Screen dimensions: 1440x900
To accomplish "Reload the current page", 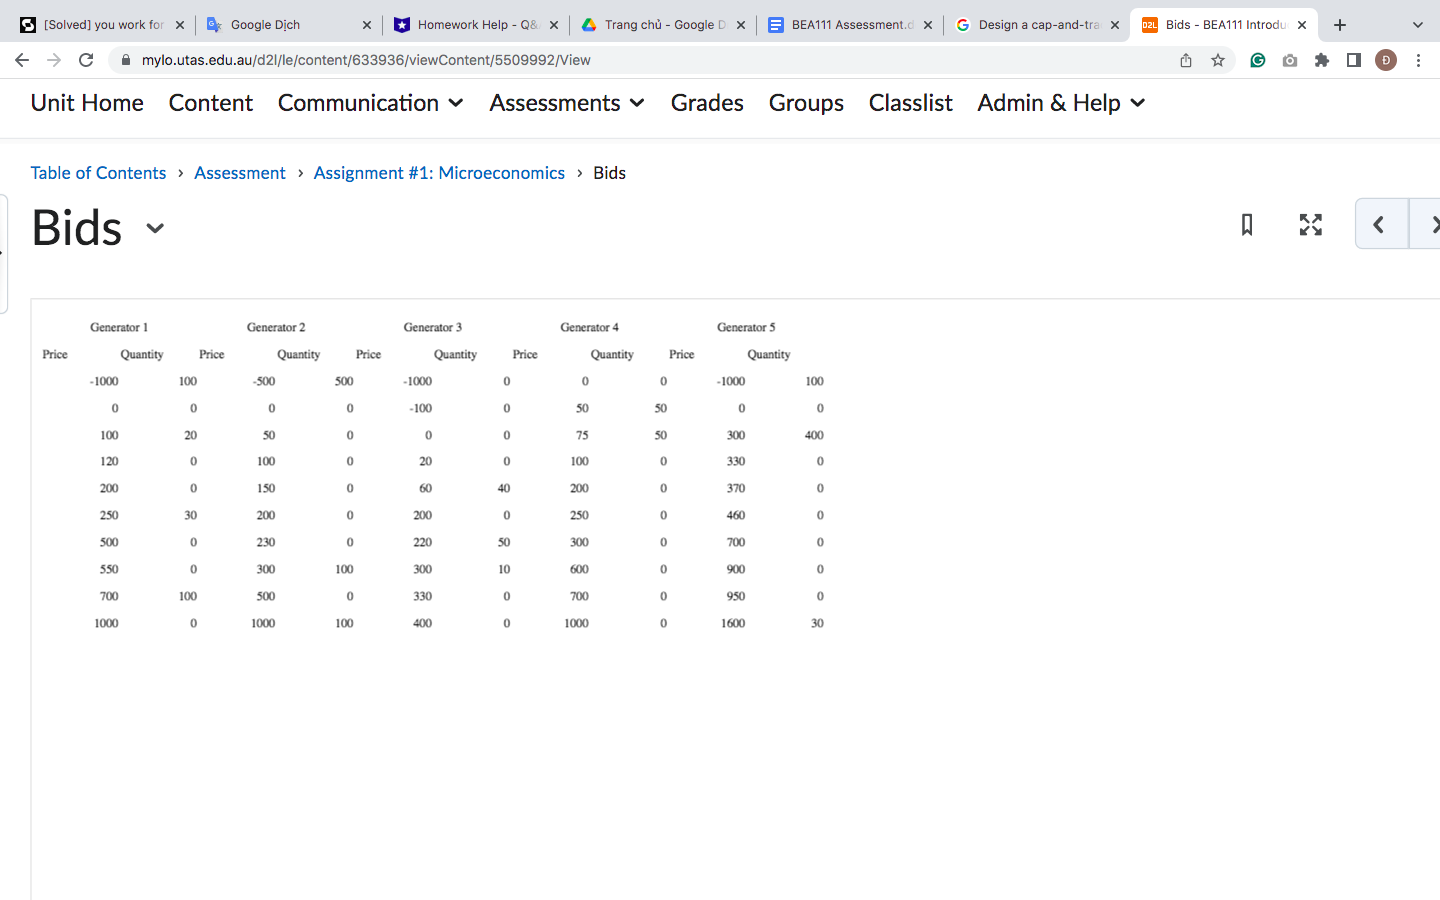I will pos(86,60).
